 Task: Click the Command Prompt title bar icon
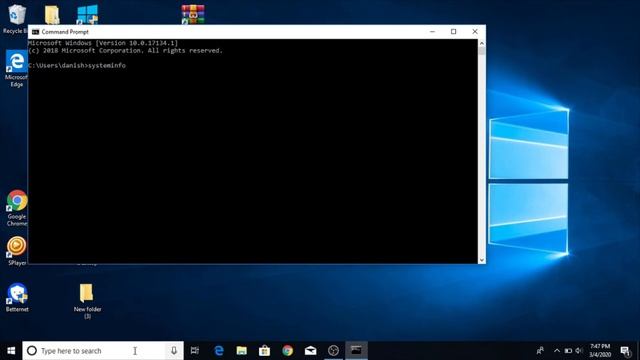point(36,32)
